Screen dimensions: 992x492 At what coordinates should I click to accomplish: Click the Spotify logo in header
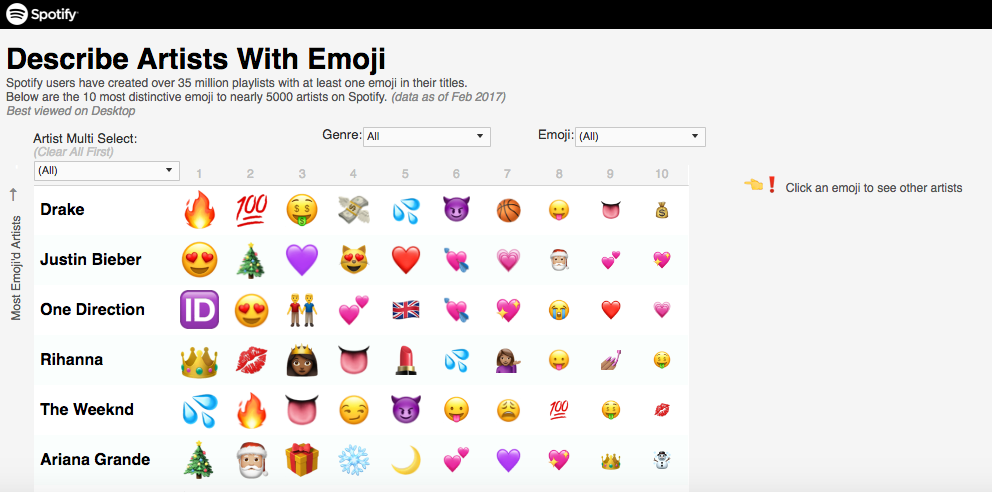42,13
